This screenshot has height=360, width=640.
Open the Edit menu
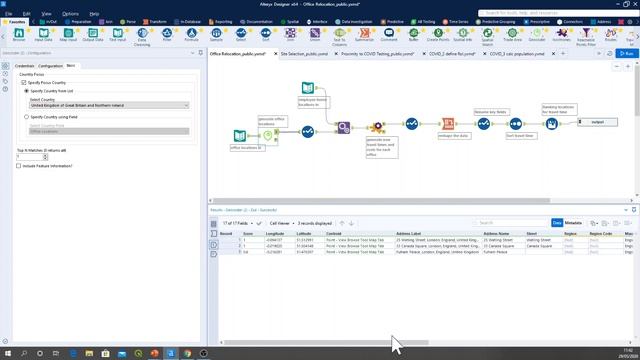(x=27, y=13)
